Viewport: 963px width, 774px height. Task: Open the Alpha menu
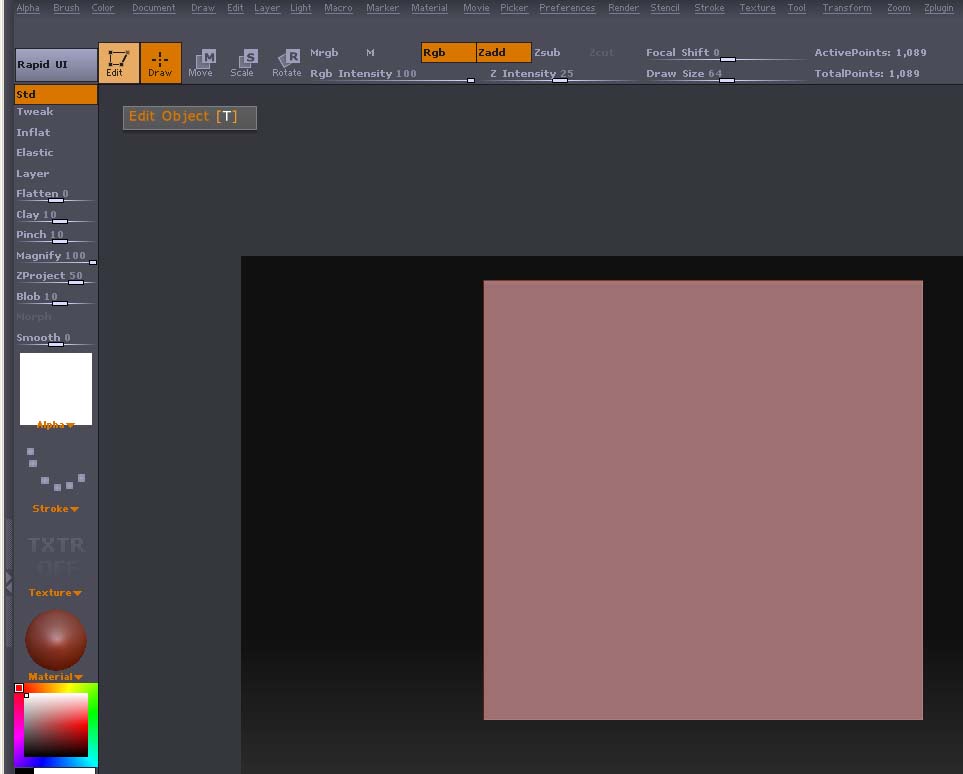point(28,8)
